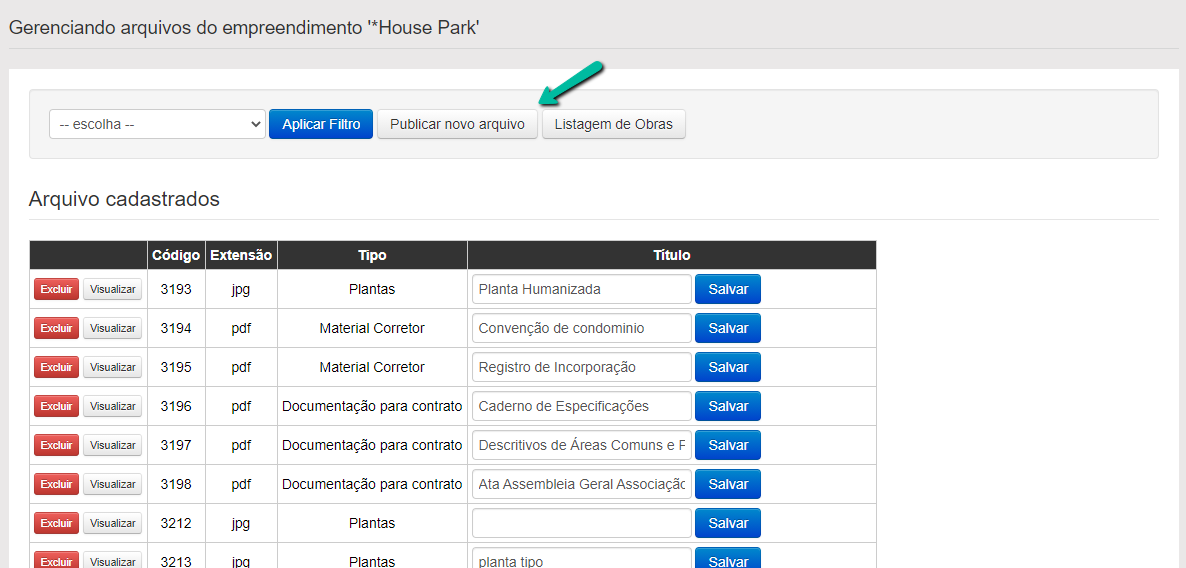This screenshot has height=568, width=1186.
Task: Save title for Planta Humanizada row
Action: tap(728, 289)
